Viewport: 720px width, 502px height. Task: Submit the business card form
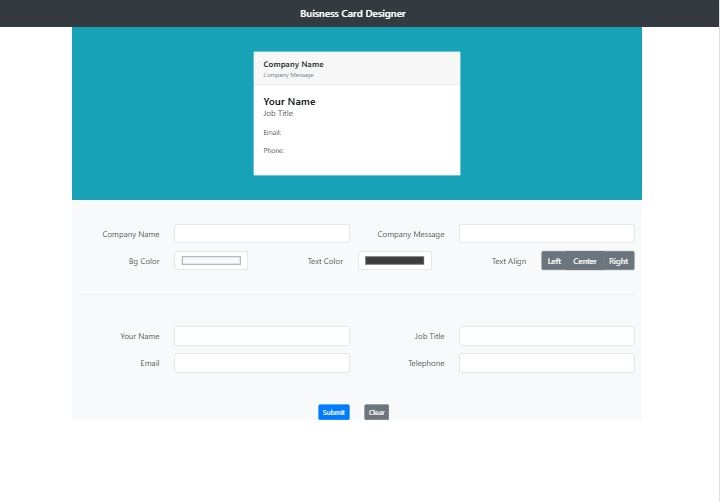pyautogui.click(x=334, y=412)
